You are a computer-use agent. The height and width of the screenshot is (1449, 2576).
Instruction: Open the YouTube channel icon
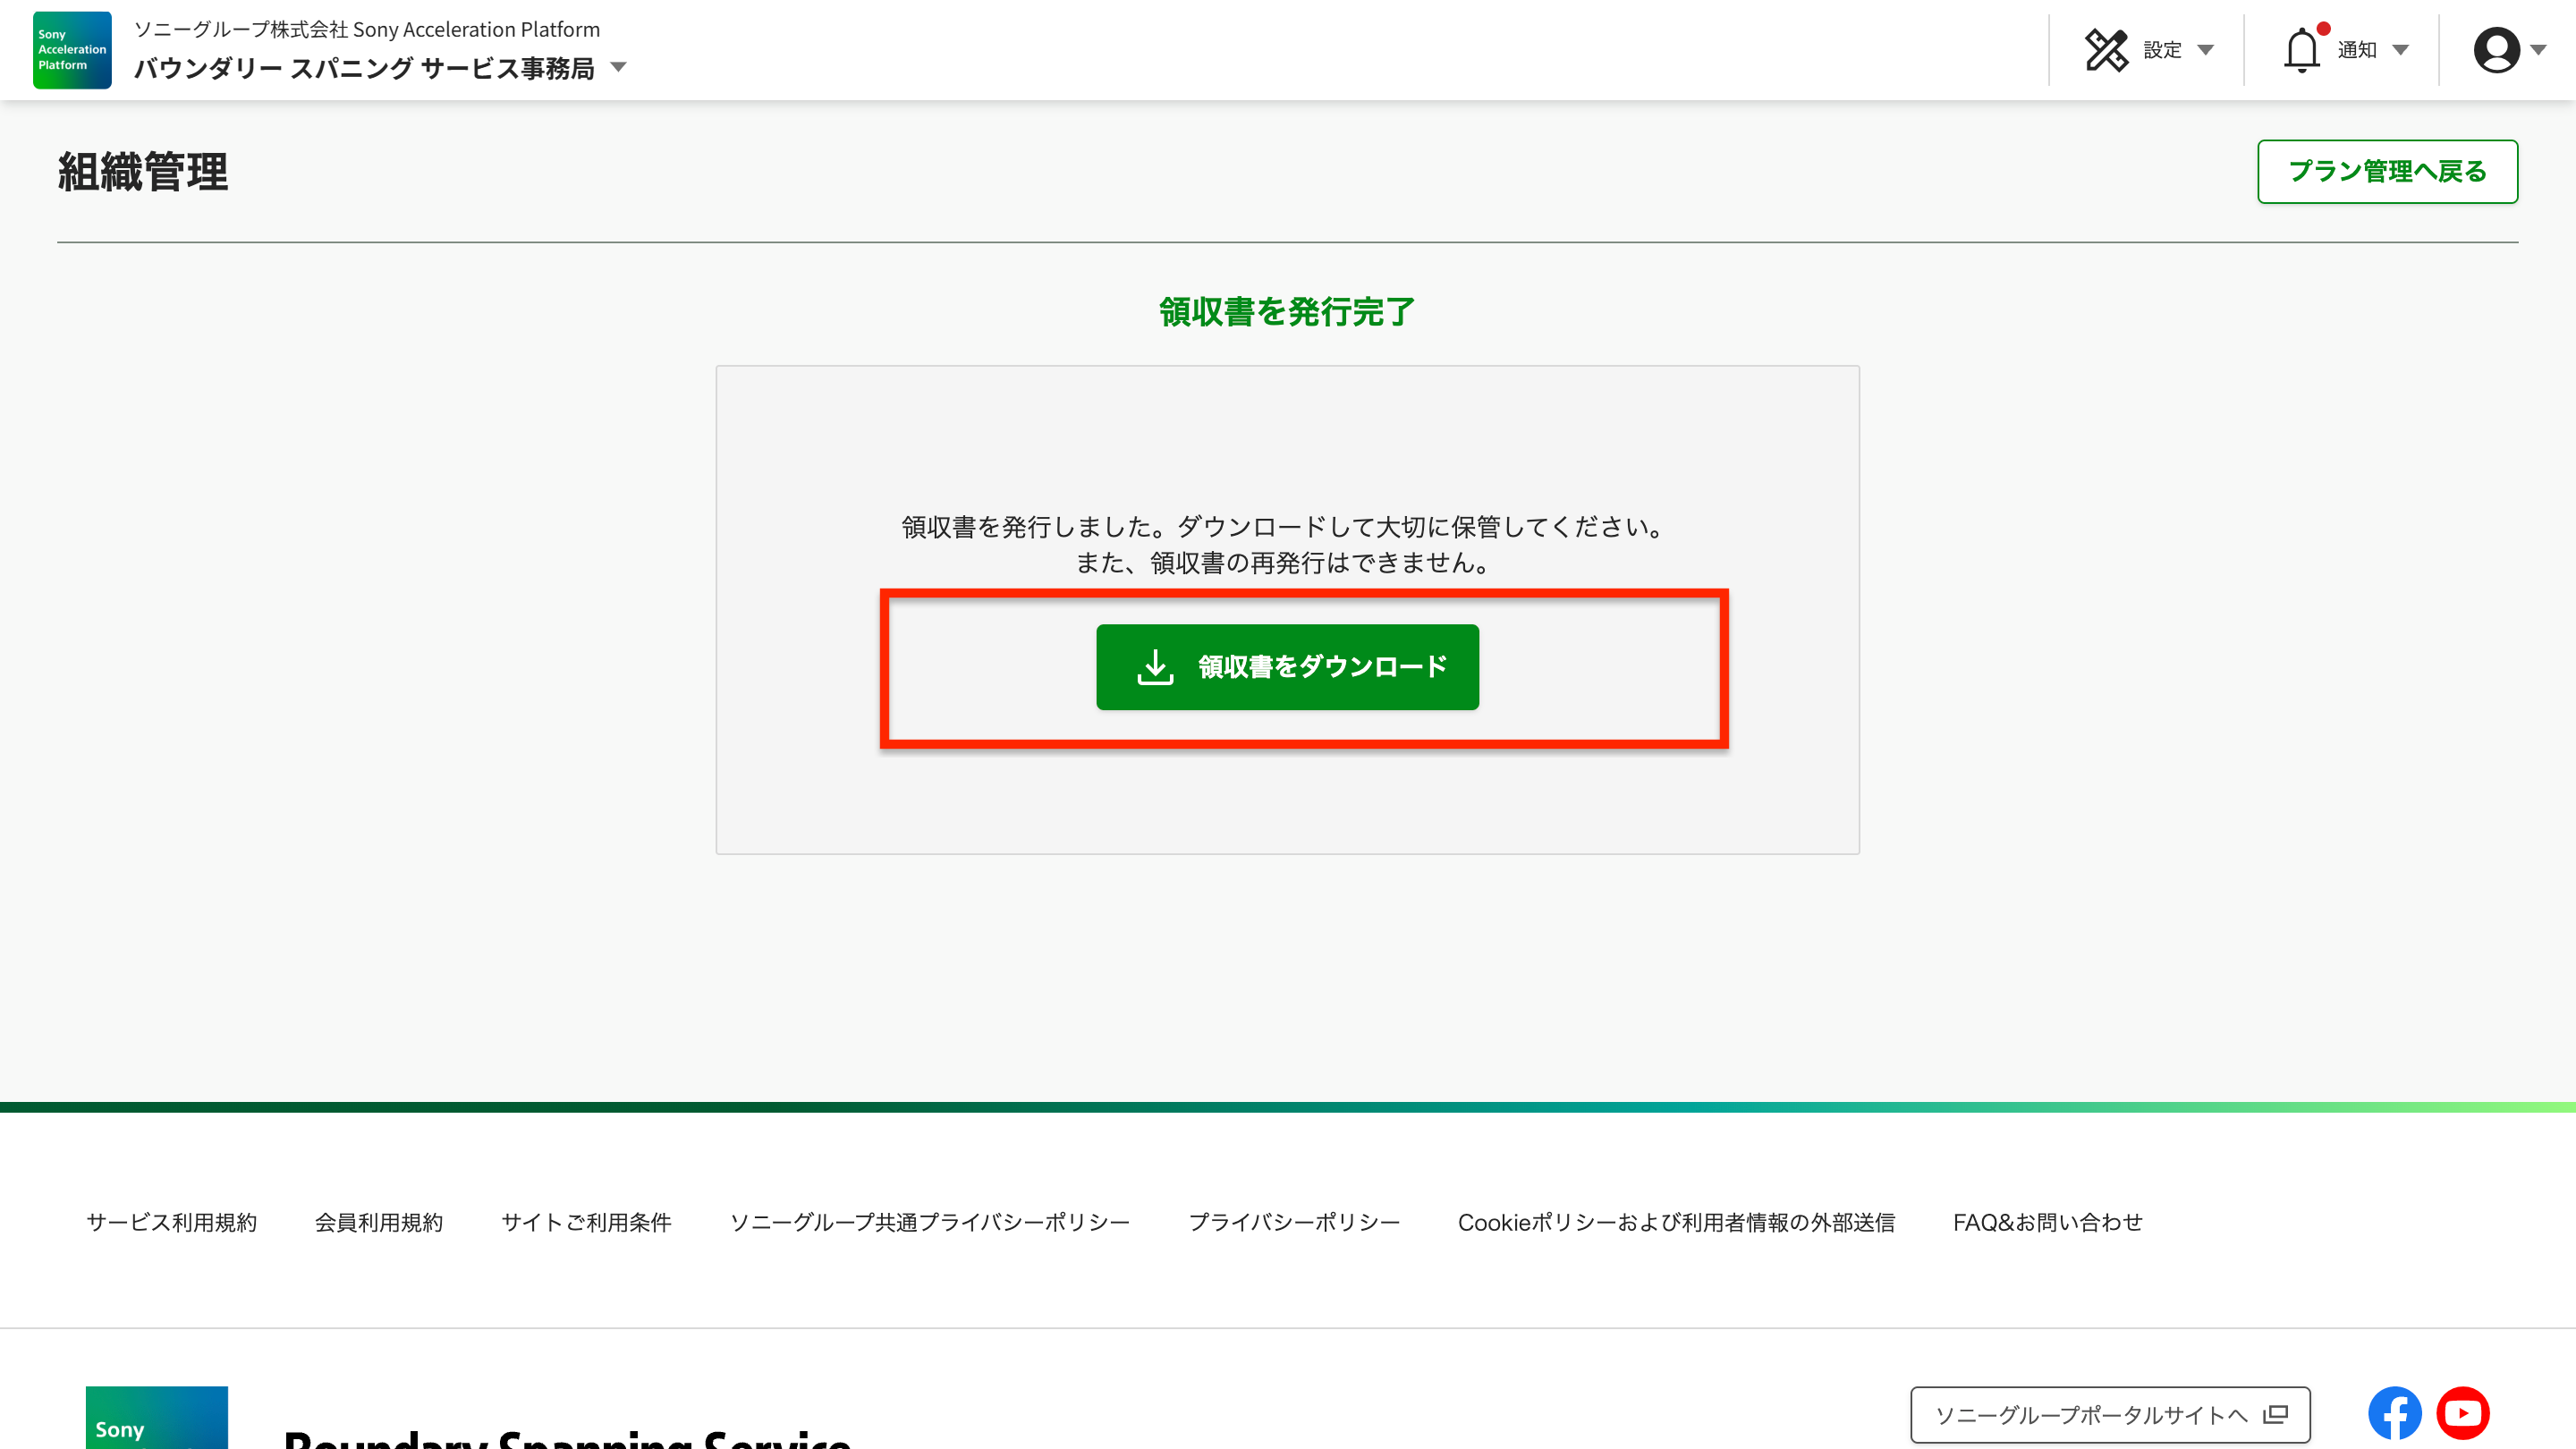pyautogui.click(x=2462, y=1413)
